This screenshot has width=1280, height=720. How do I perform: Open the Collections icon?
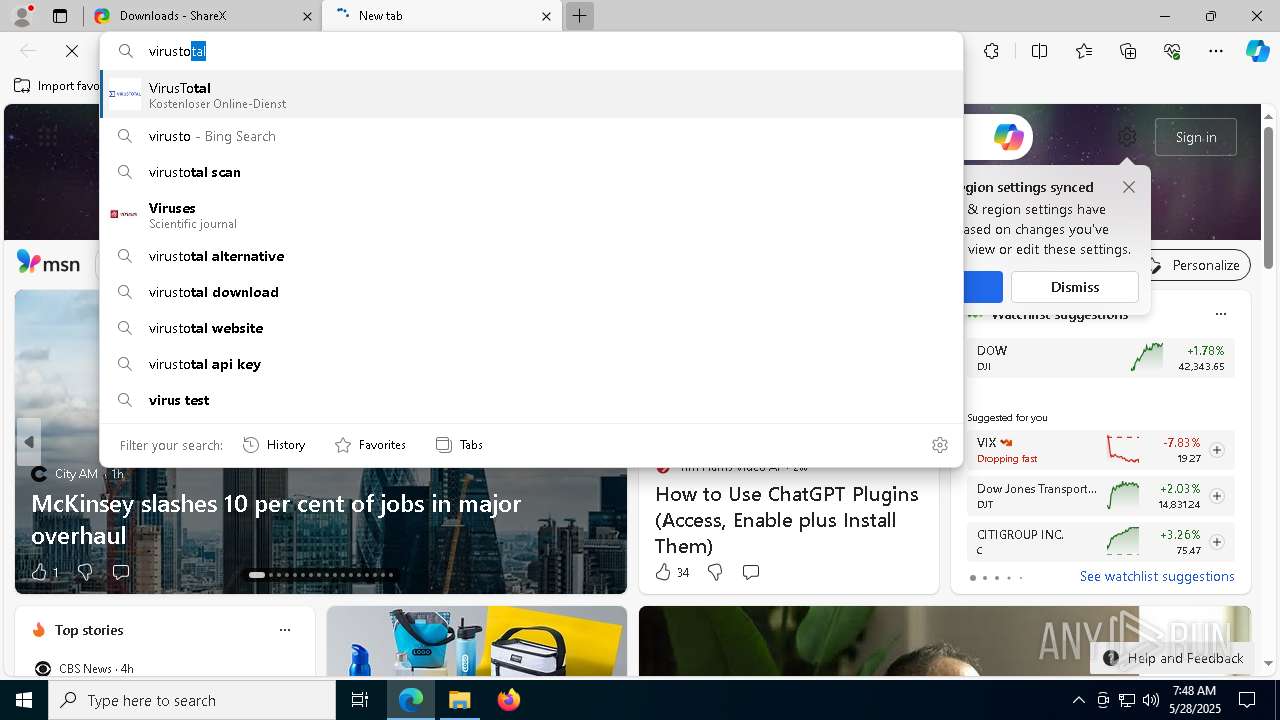click(1128, 51)
